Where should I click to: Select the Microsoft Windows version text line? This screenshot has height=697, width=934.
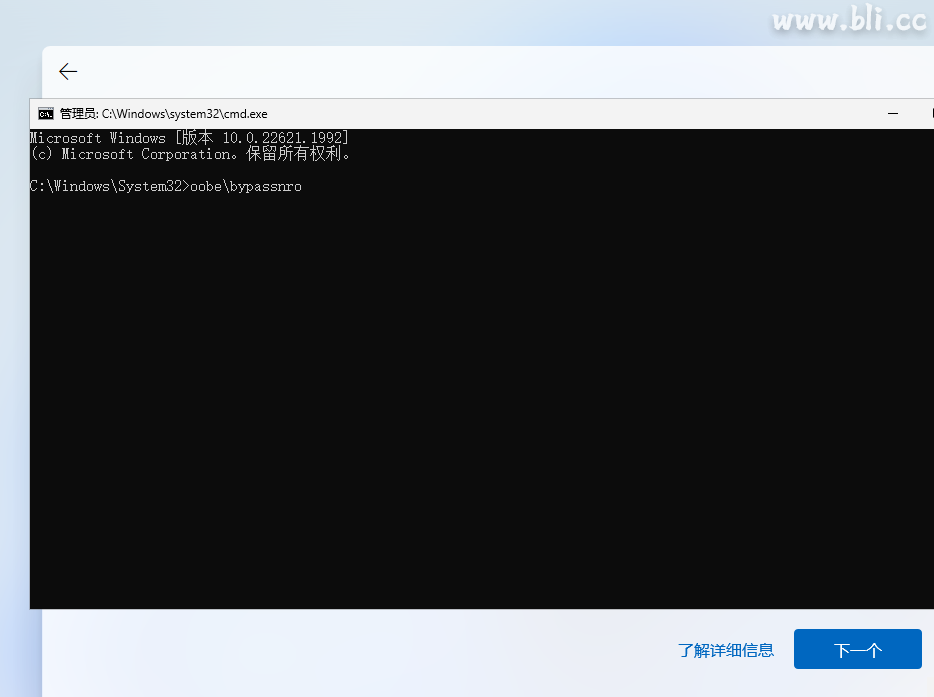(188, 137)
